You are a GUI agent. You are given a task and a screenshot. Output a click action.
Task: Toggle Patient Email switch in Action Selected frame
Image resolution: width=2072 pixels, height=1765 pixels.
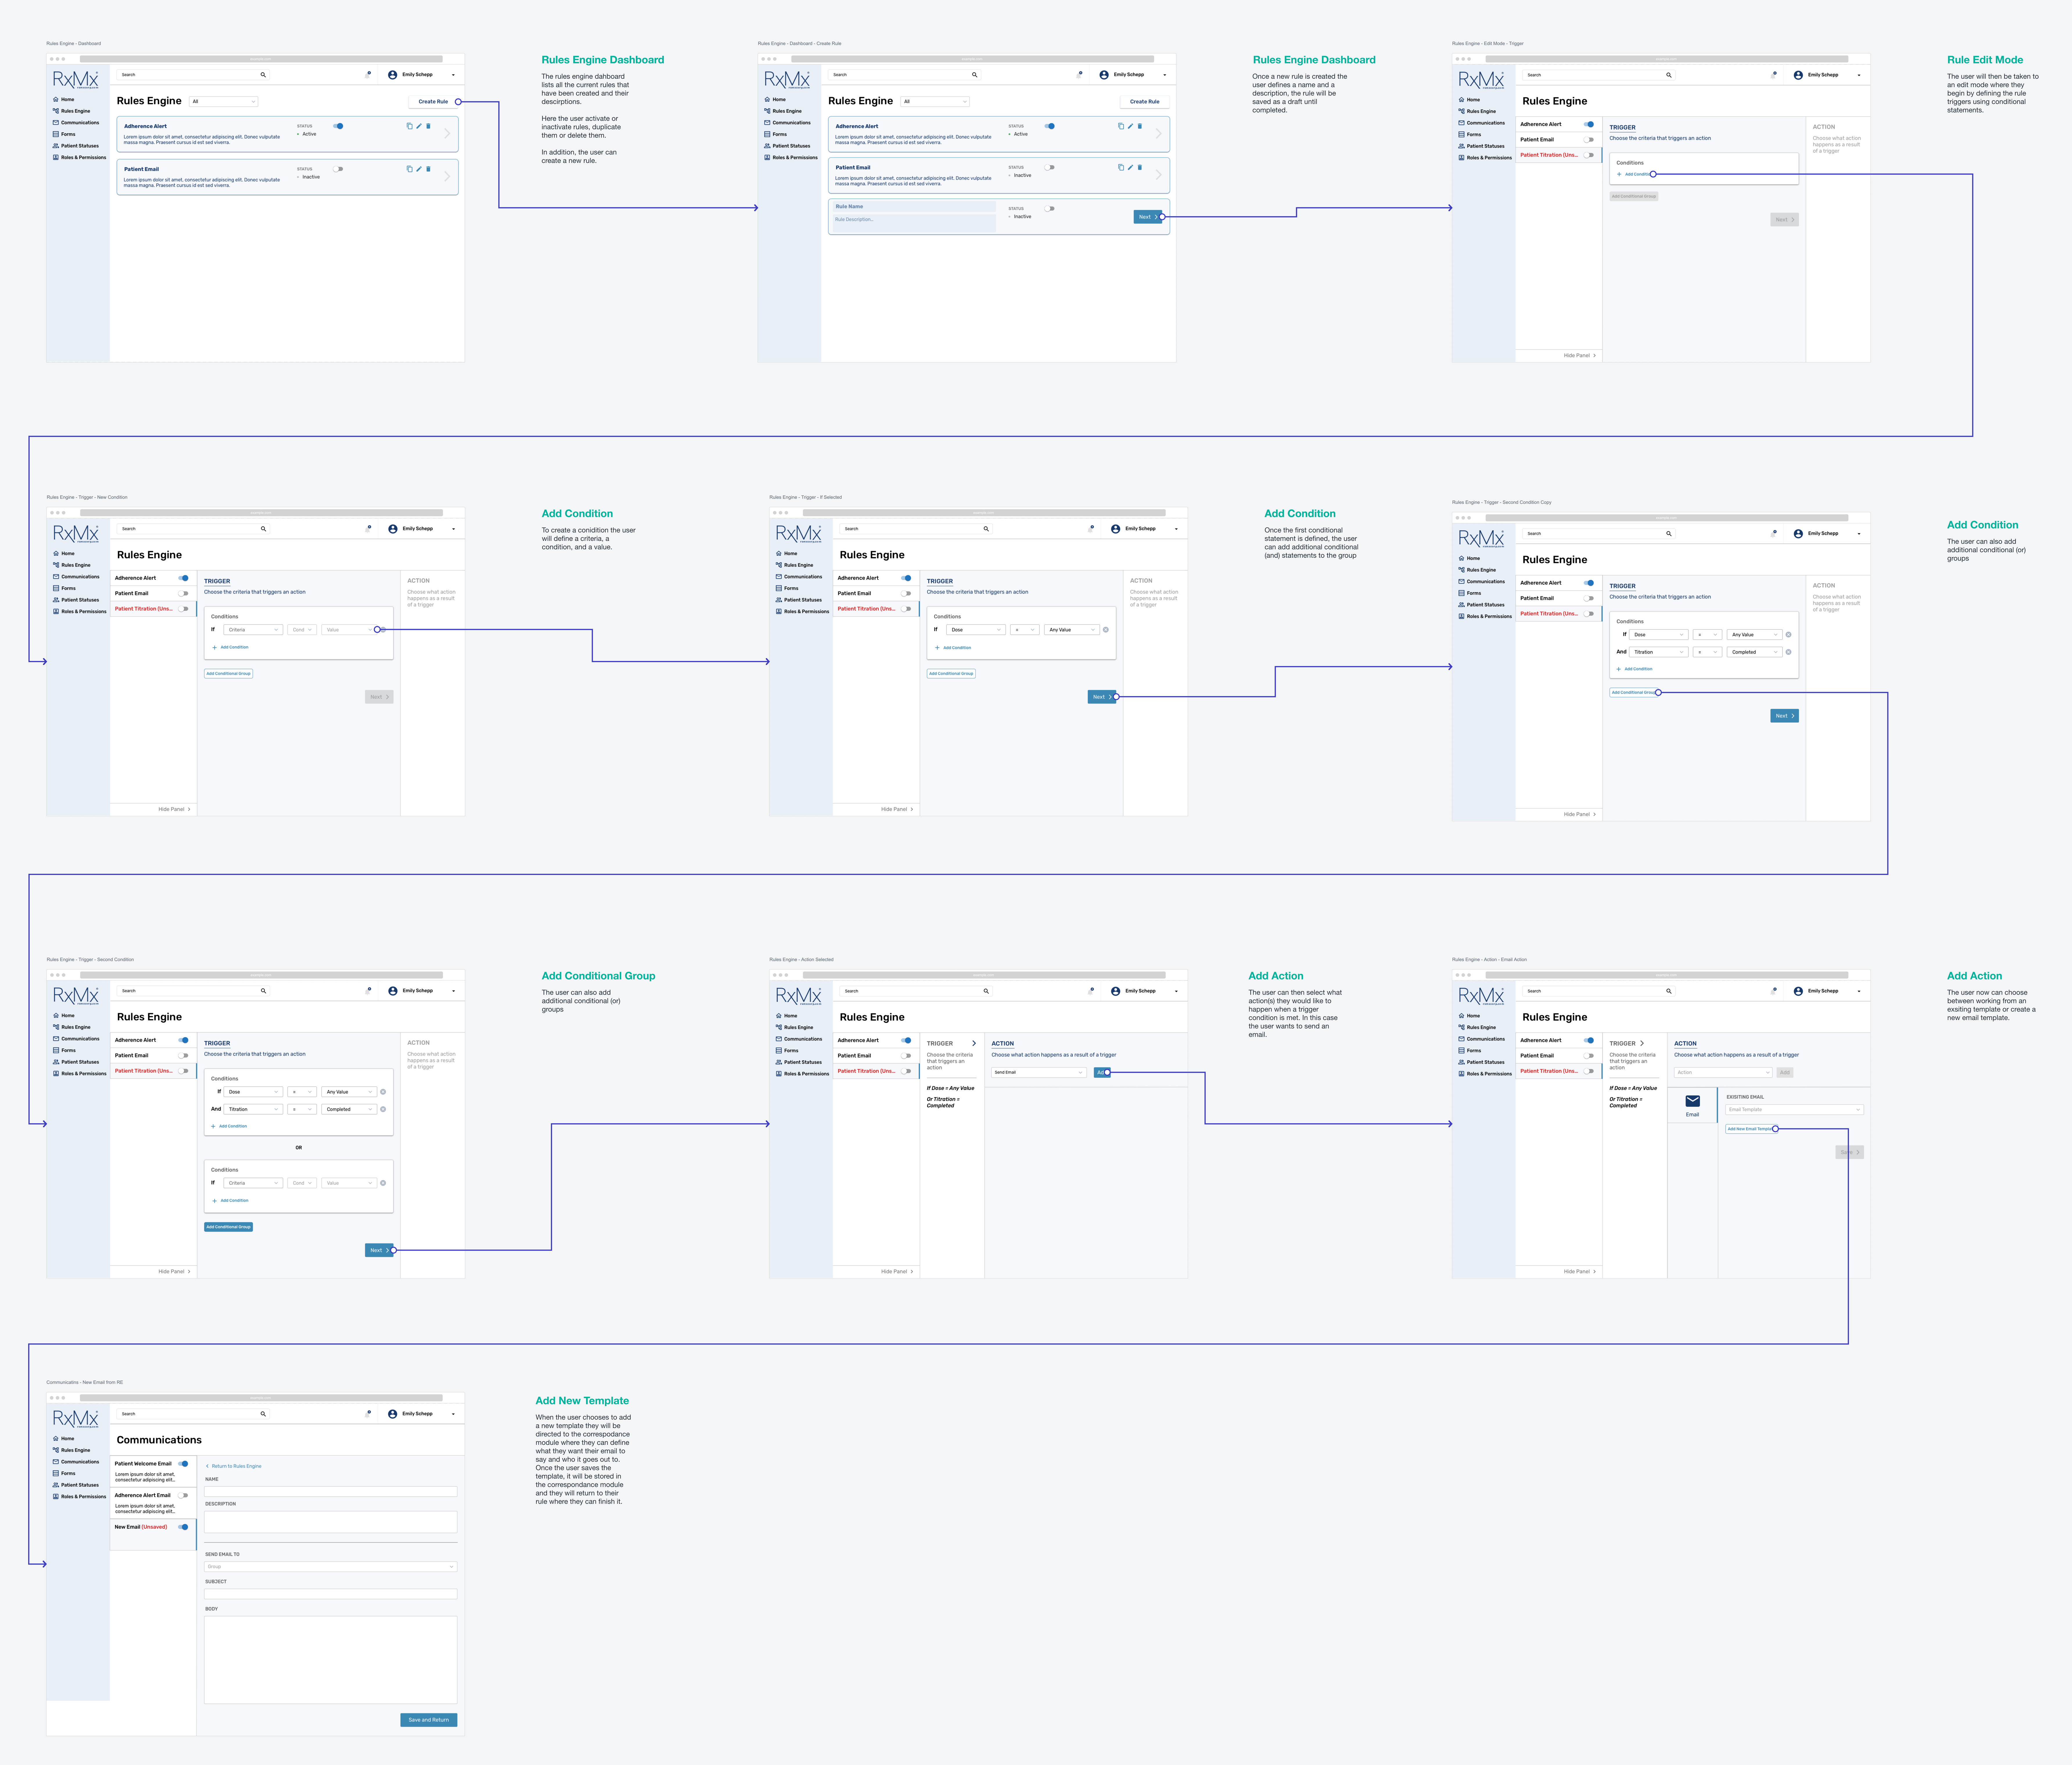906,1056
